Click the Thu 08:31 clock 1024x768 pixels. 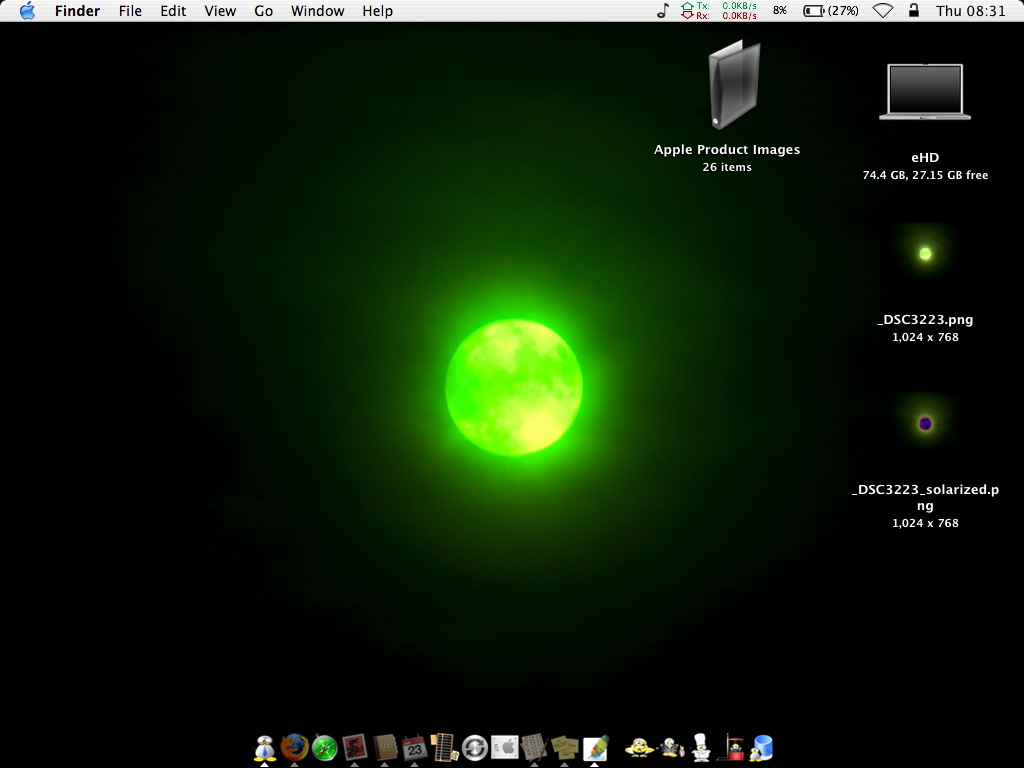[x=970, y=11]
